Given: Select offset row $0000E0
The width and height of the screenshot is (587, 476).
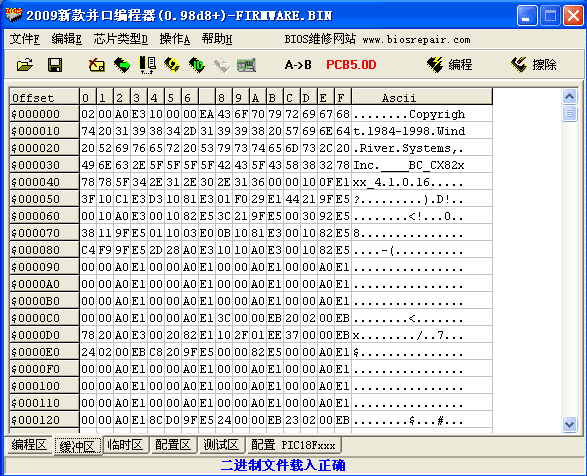Looking at the screenshot, I should (44, 352).
